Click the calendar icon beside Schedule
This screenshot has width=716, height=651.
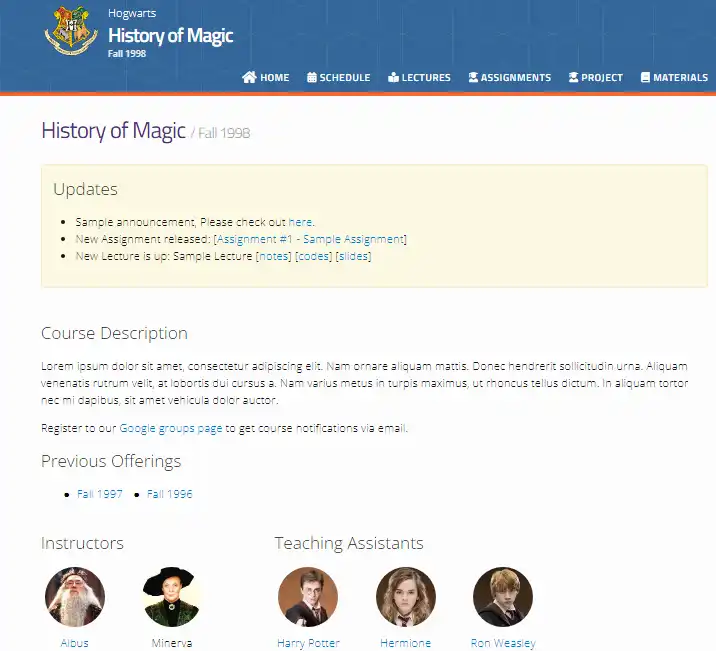coord(312,77)
